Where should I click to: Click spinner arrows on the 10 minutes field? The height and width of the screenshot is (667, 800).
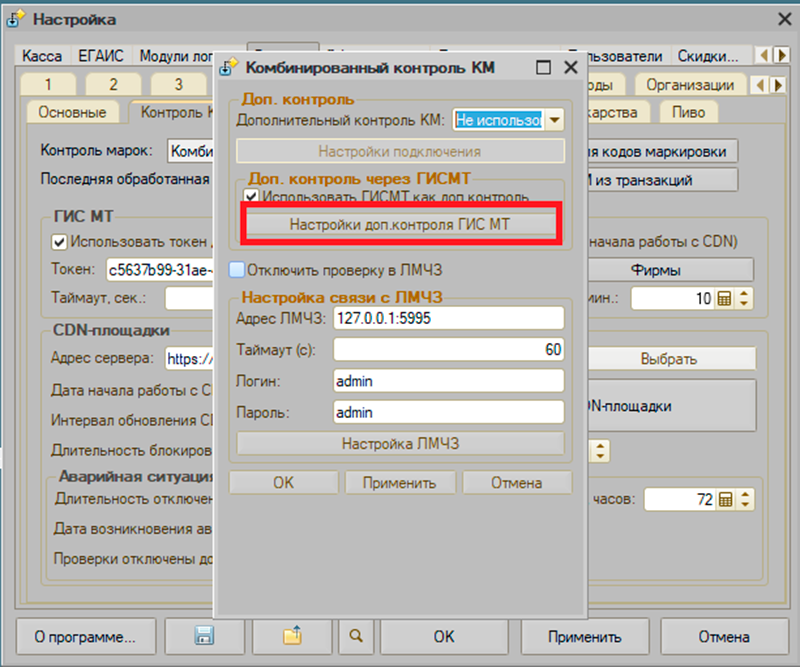[x=744, y=298]
